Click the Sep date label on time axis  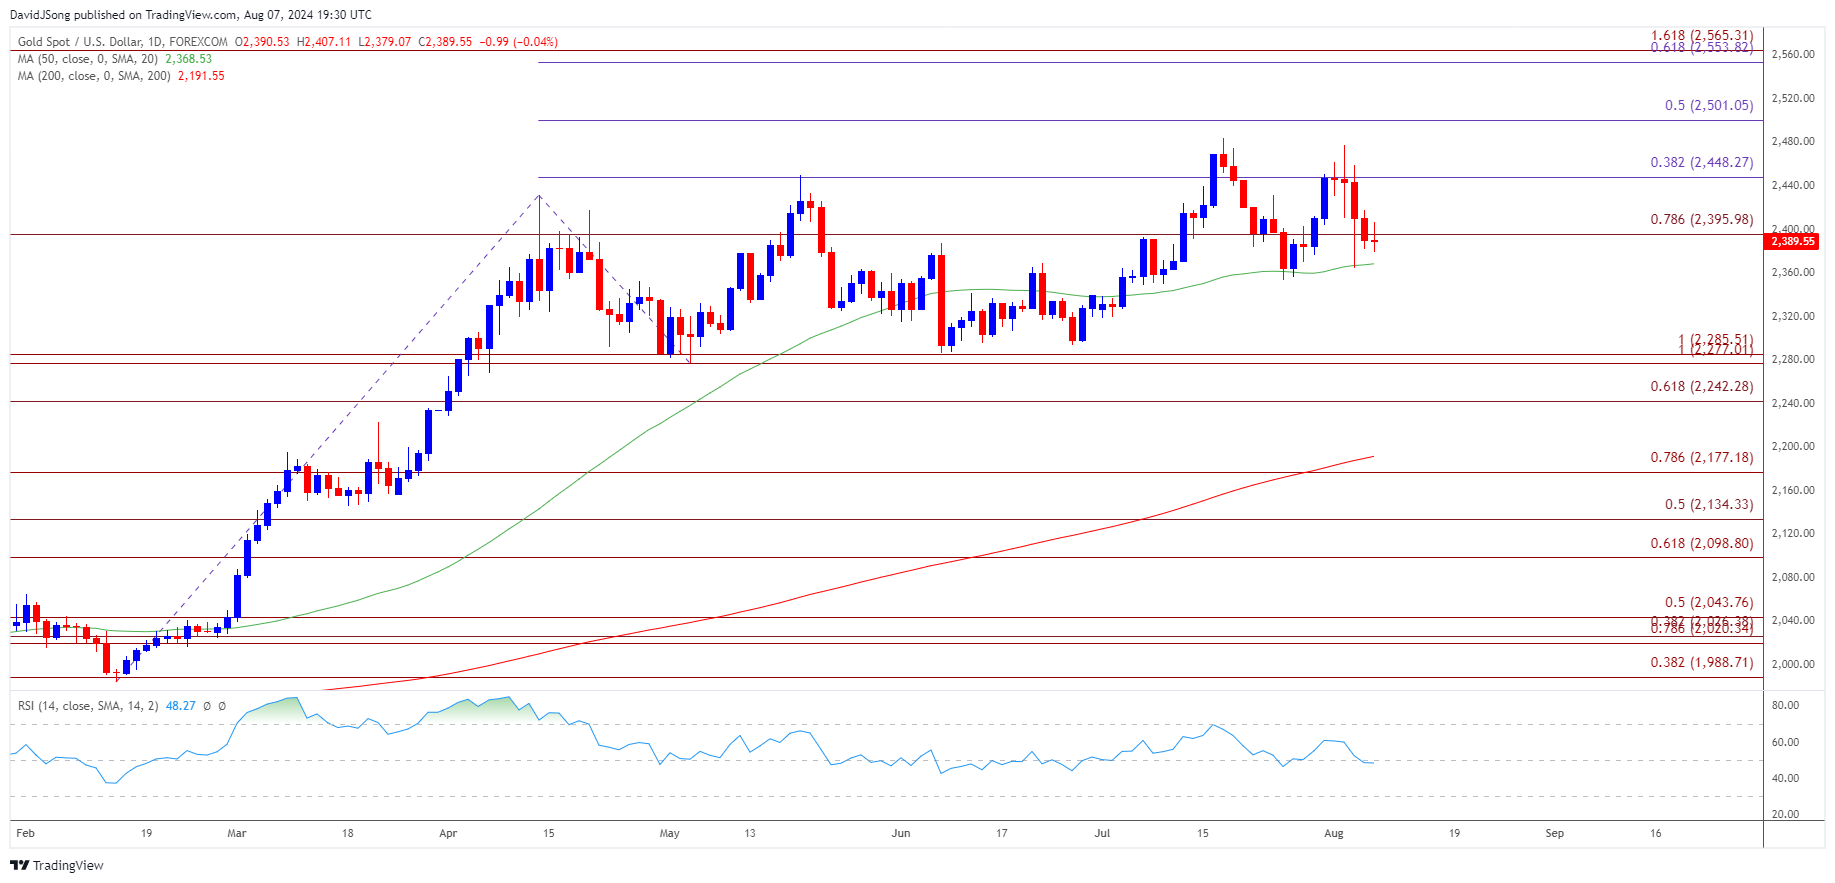tap(1555, 833)
